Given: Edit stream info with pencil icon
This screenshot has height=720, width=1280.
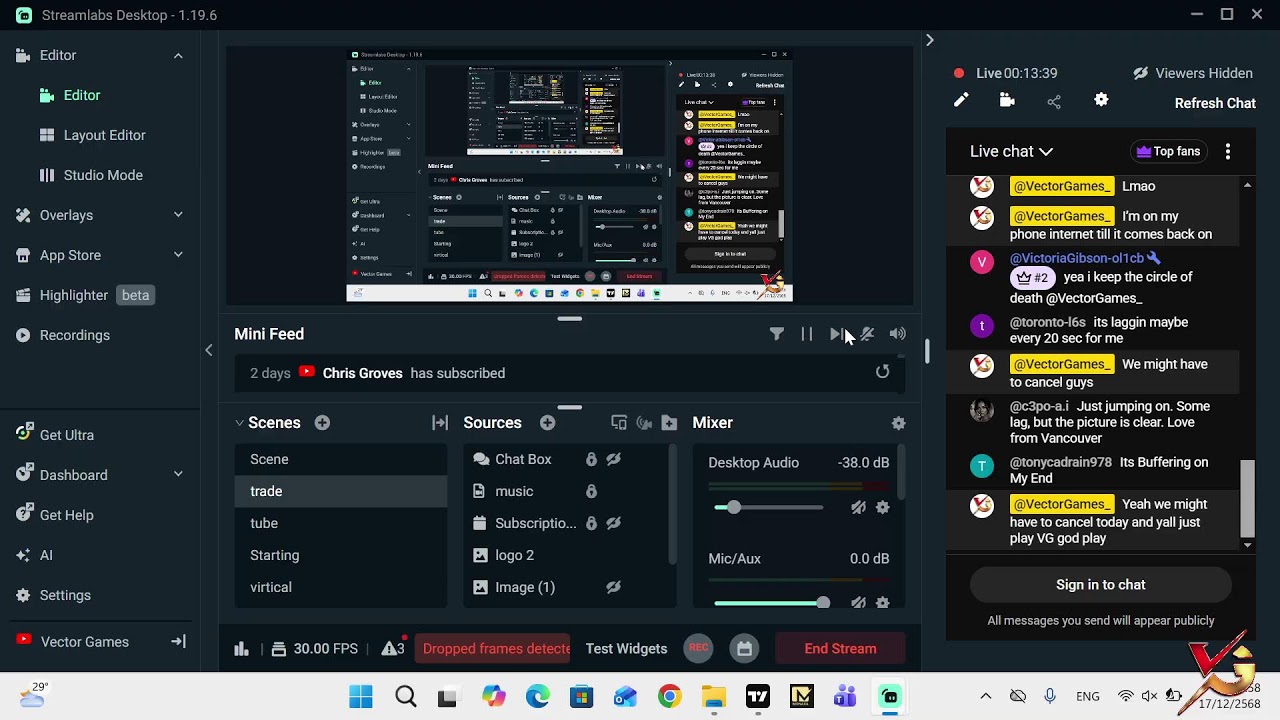Looking at the screenshot, I should coord(961,100).
